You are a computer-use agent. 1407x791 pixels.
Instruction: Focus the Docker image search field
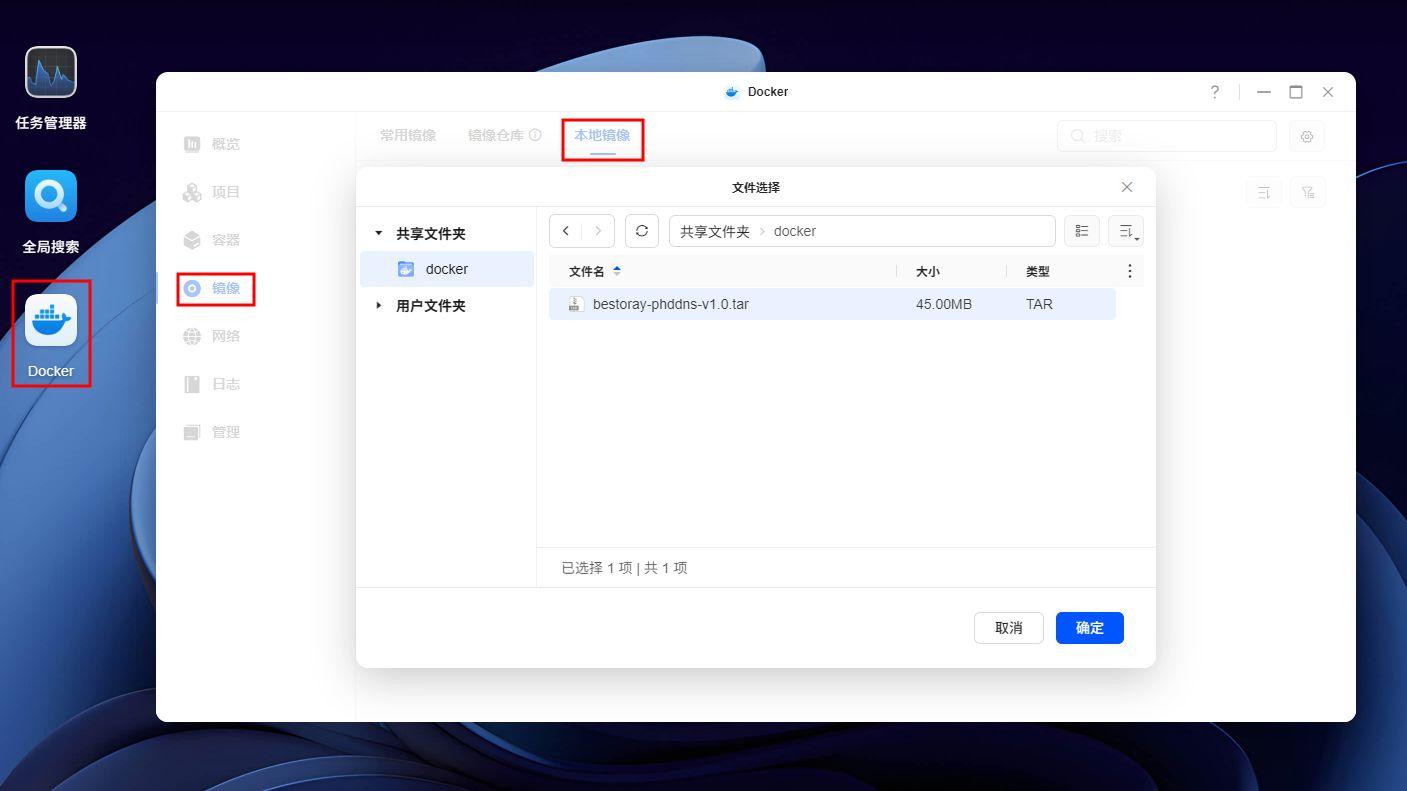[1167, 136]
